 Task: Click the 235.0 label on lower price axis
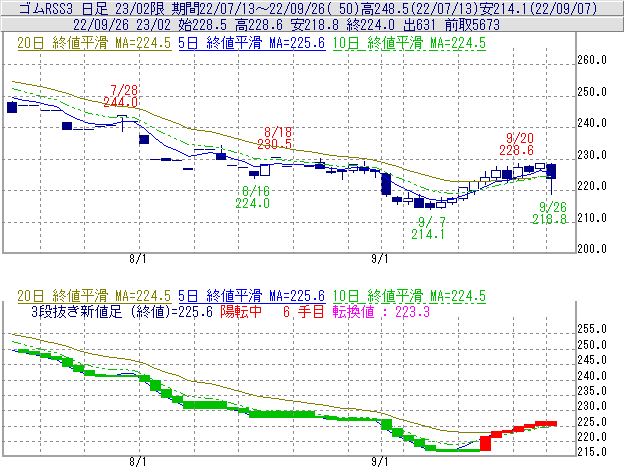point(592,391)
